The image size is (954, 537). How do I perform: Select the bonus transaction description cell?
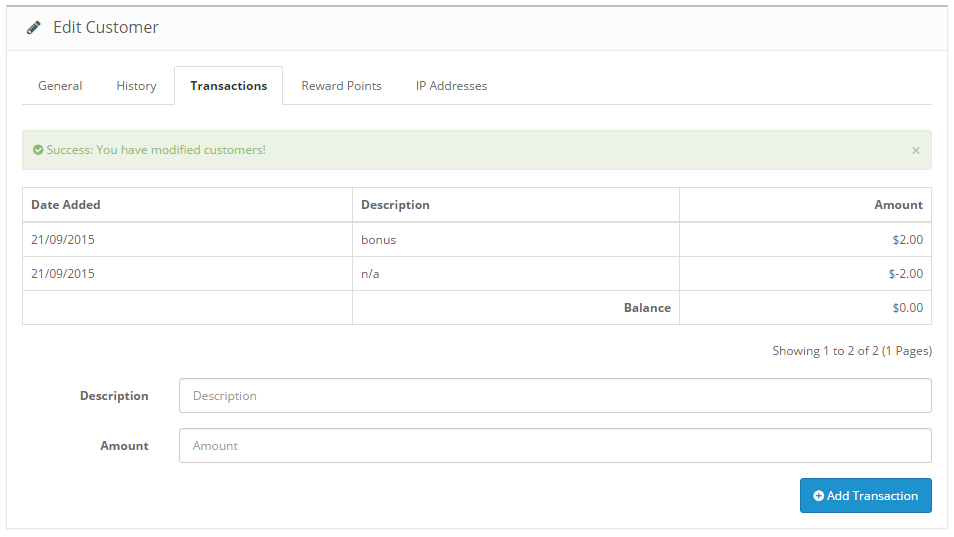[x=379, y=240]
